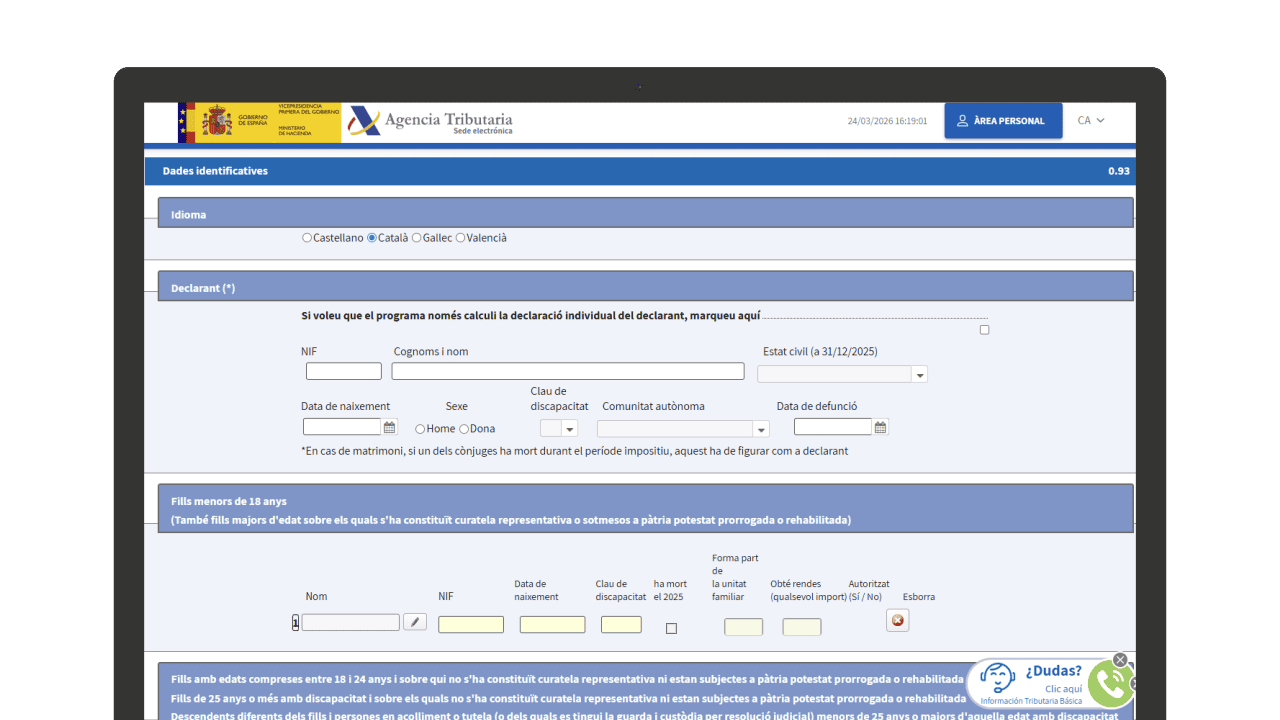Open the Àrea Personal button
1280x720 pixels.
click(1002, 121)
